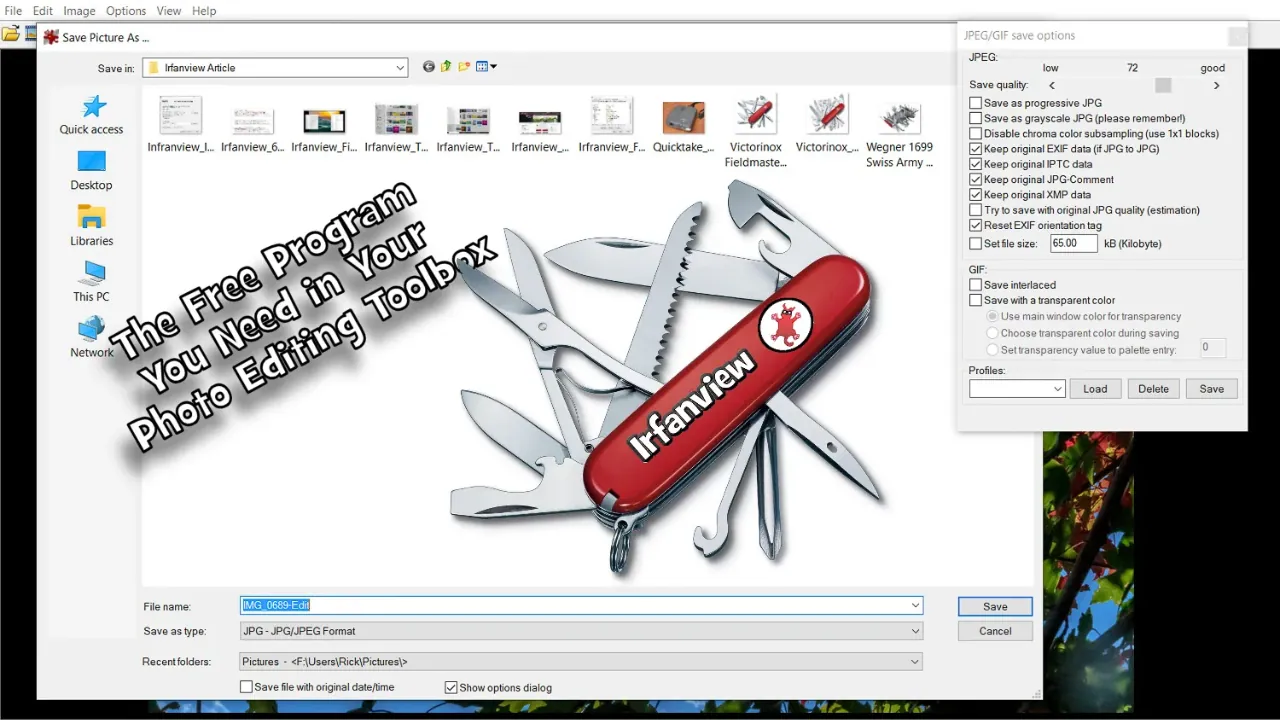Screen dimensions: 1280x720
Task: Select Choose transparent color during saving
Action: (992, 333)
